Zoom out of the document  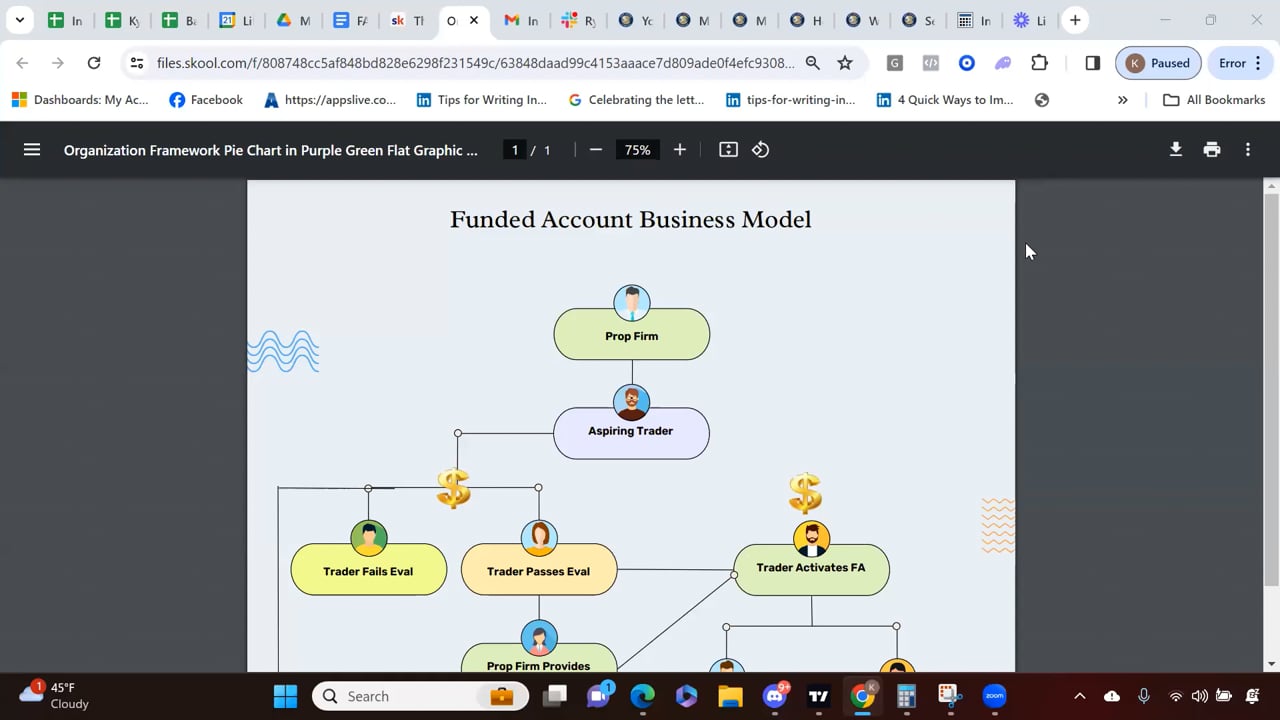point(596,149)
